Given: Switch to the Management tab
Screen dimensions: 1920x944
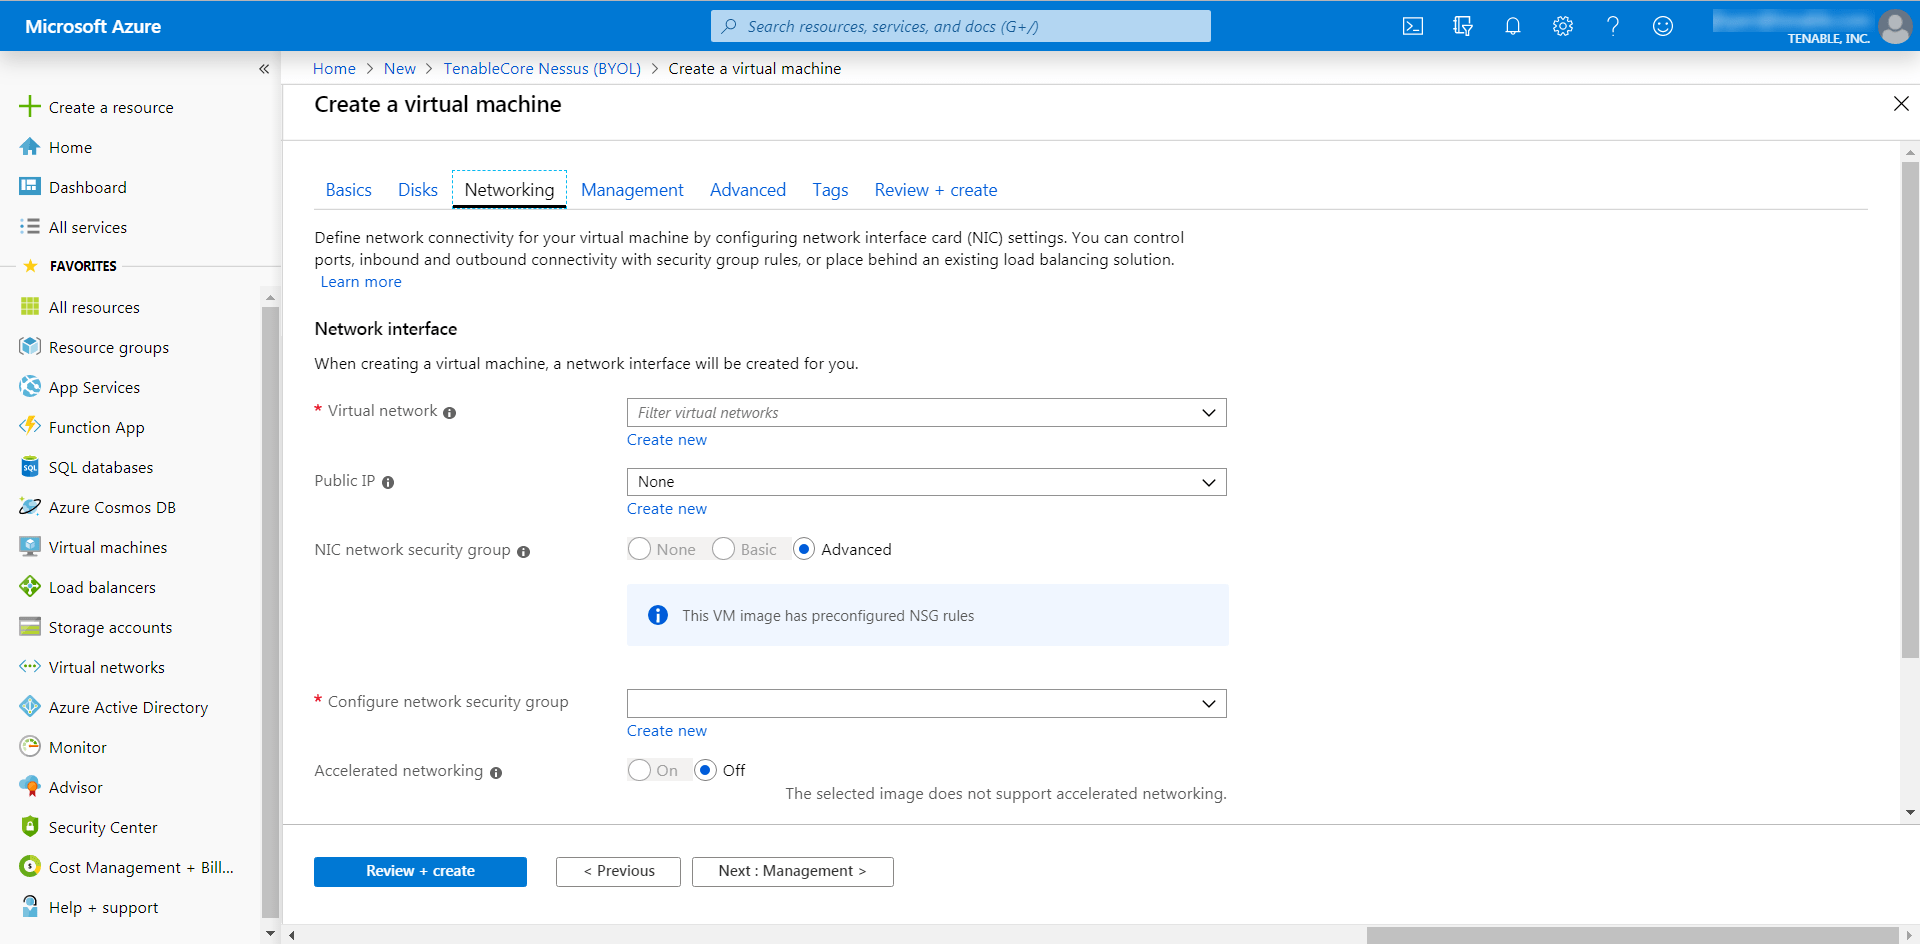Looking at the screenshot, I should pos(632,189).
